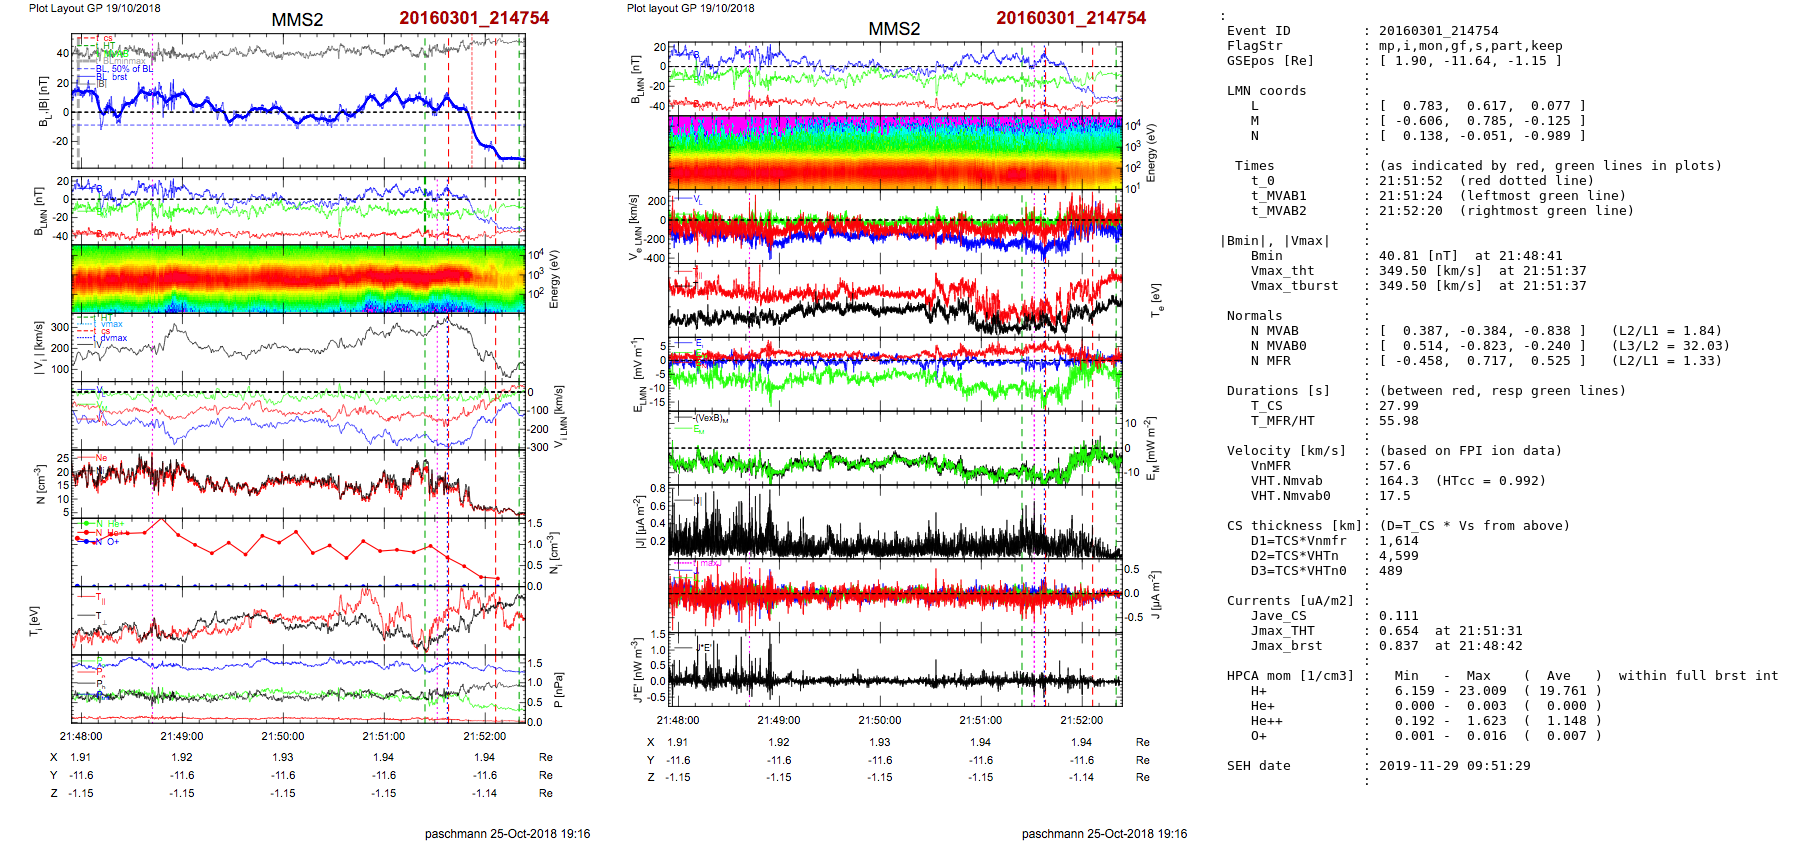Screen dimensions: 1804x841
Task: Select the 'GSEpos [Re]' label
Action: [1270, 61]
